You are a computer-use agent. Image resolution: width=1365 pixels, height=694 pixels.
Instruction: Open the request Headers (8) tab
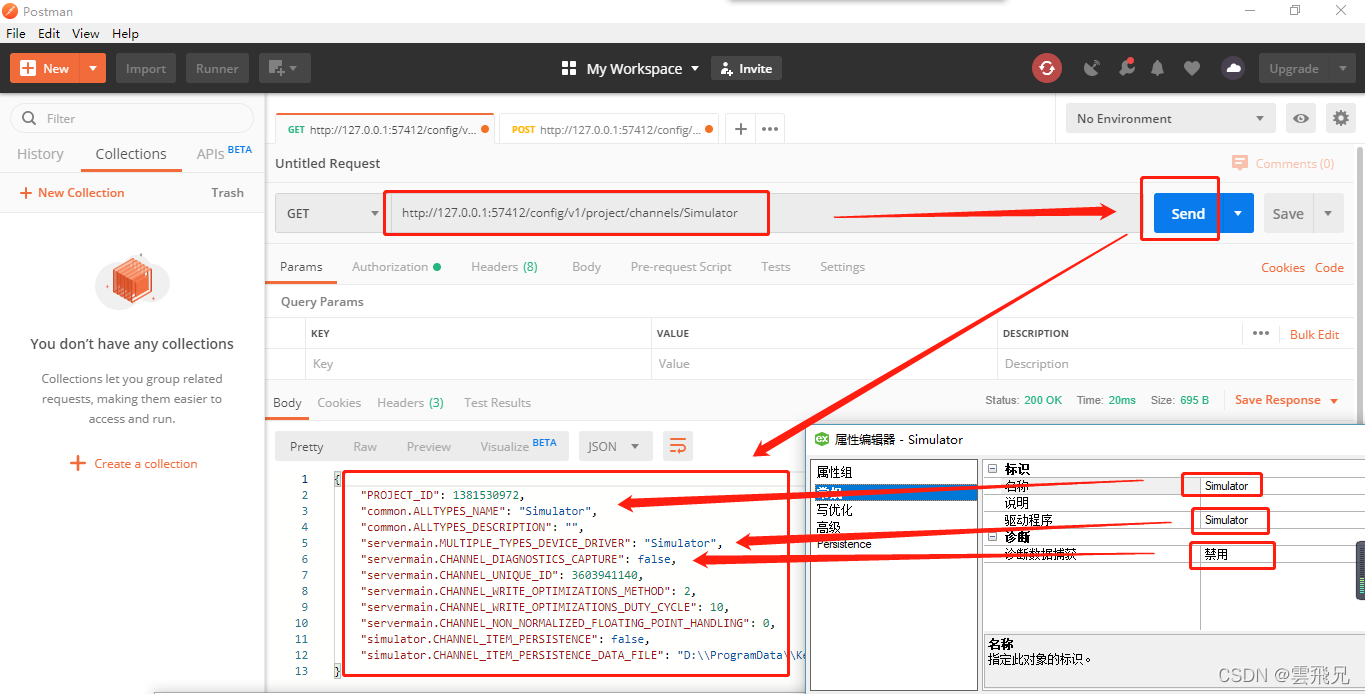coord(504,267)
